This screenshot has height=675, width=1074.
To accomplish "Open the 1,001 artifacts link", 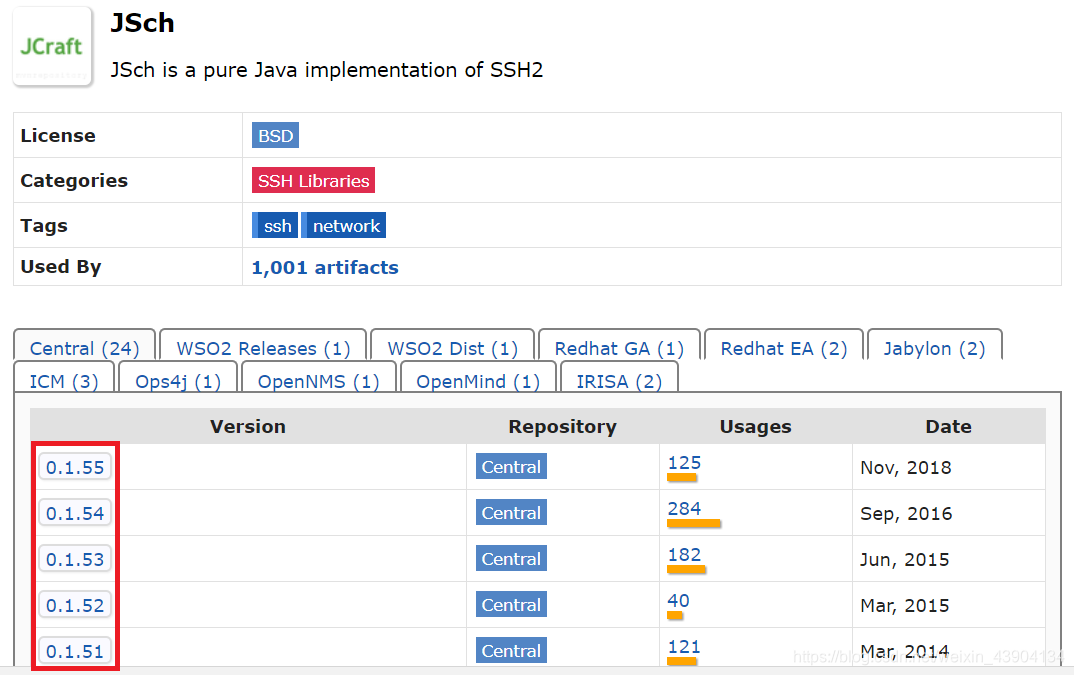I will [x=325, y=267].
